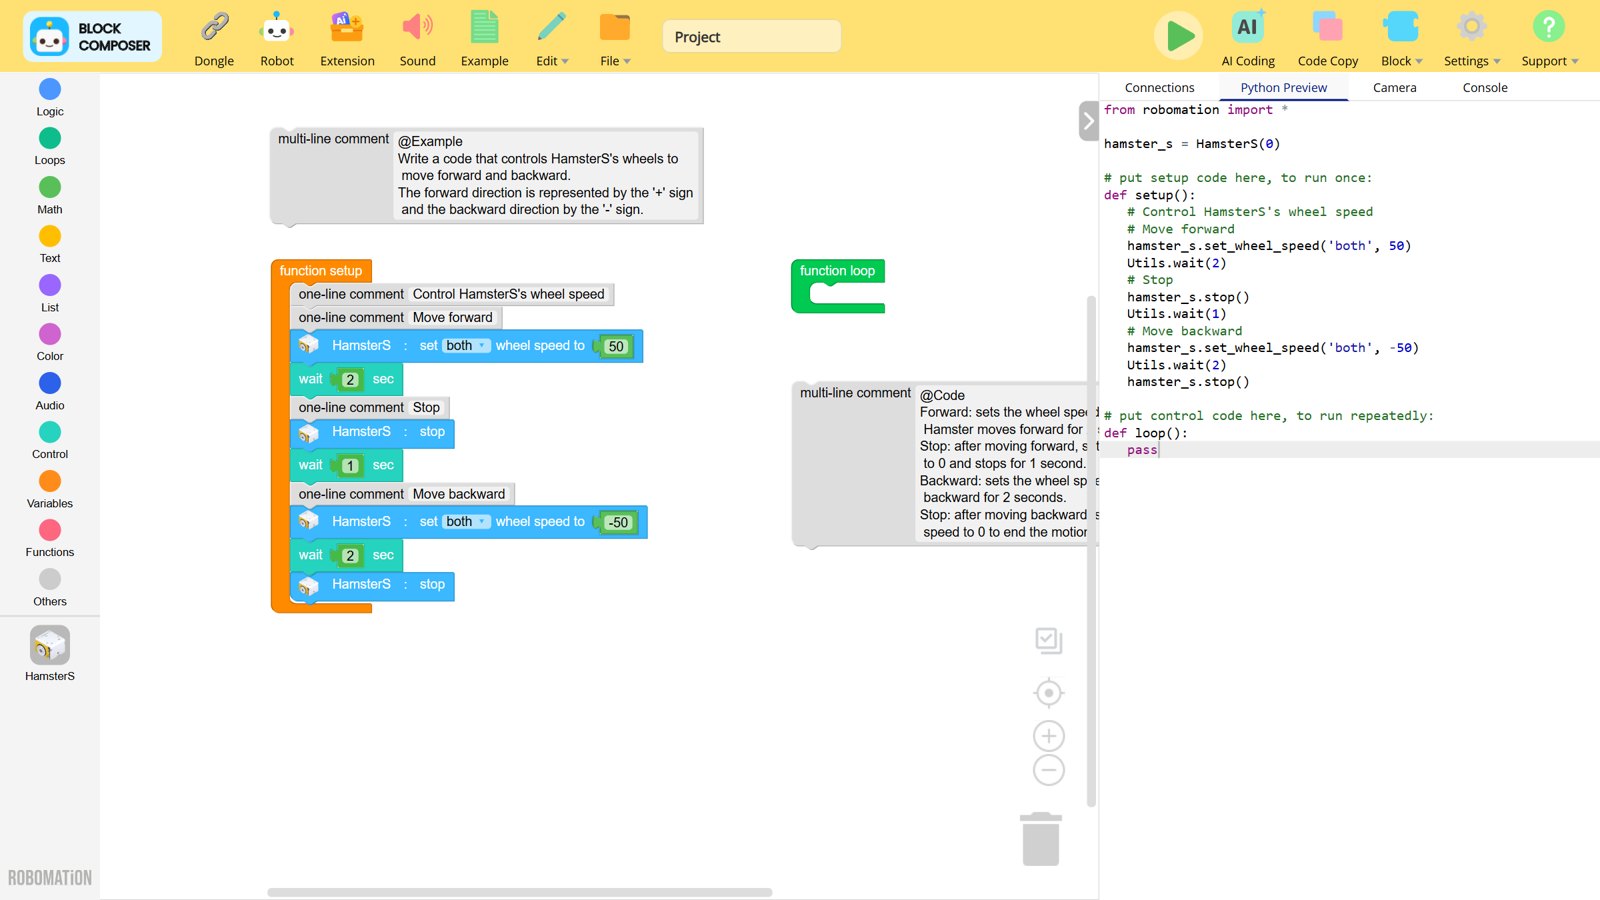Screen dimensions: 1600x900
Task: Select the Functions block category
Action: [x=50, y=538]
